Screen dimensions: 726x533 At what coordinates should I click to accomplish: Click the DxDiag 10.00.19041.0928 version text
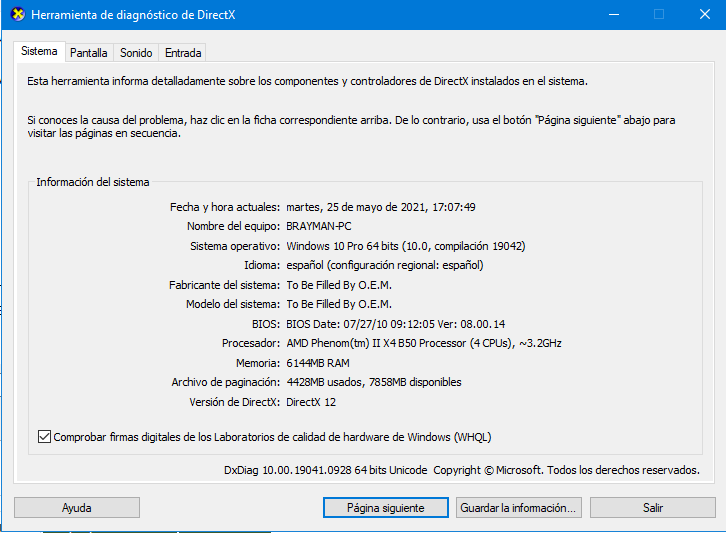[325, 470]
